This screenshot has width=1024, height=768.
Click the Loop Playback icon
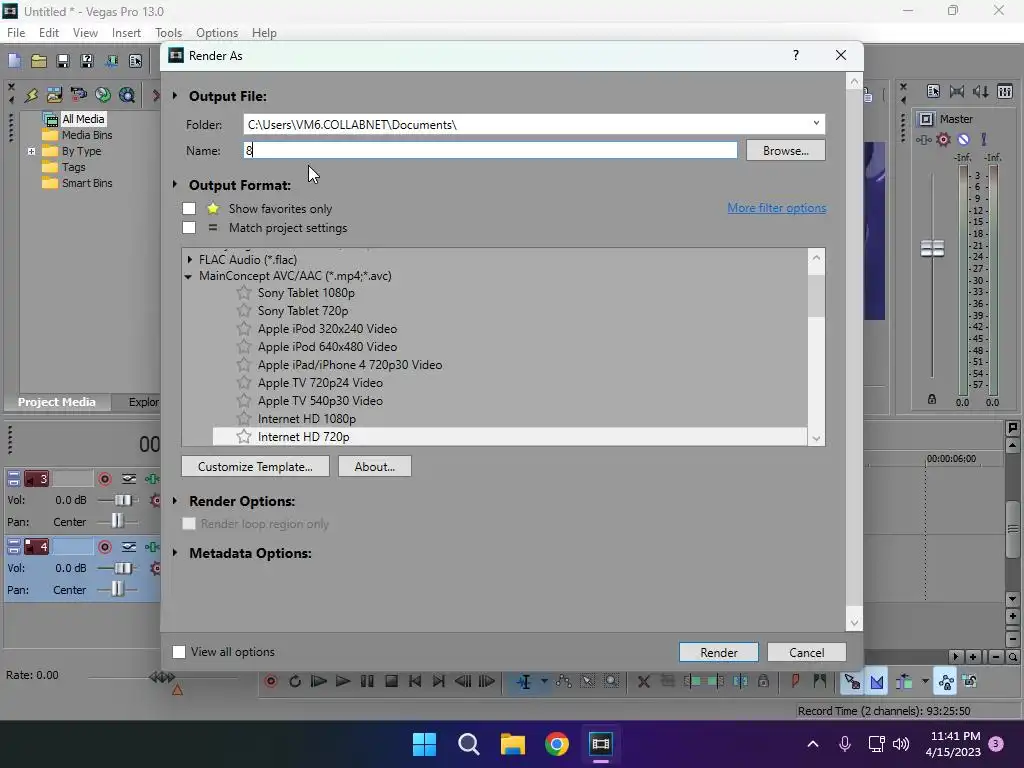[x=295, y=681]
